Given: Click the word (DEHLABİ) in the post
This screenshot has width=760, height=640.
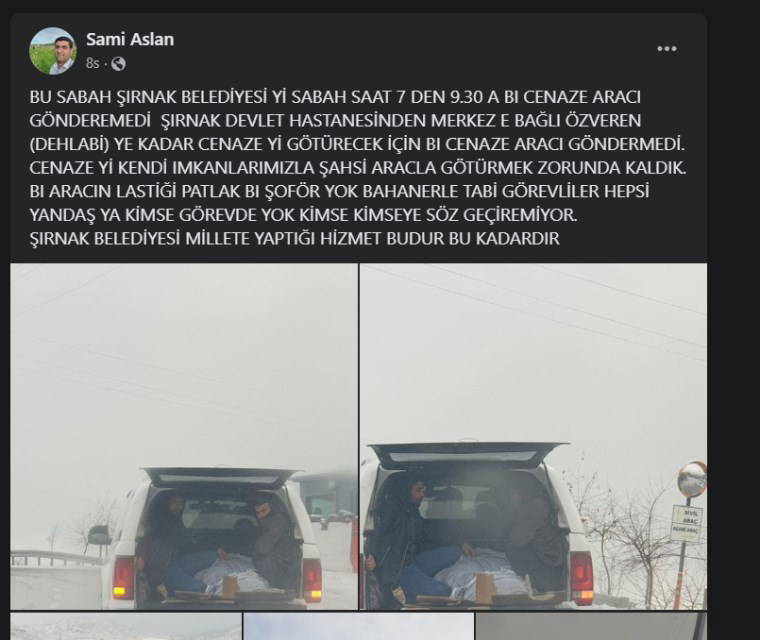Looking at the screenshot, I should tap(69, 144).
